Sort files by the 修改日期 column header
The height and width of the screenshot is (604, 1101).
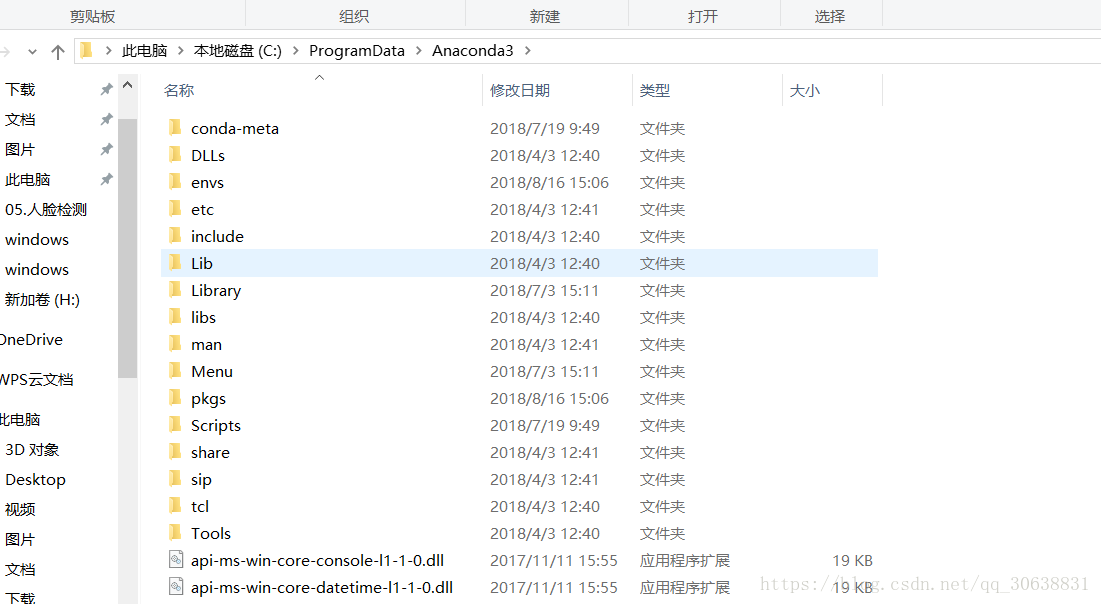520,91
